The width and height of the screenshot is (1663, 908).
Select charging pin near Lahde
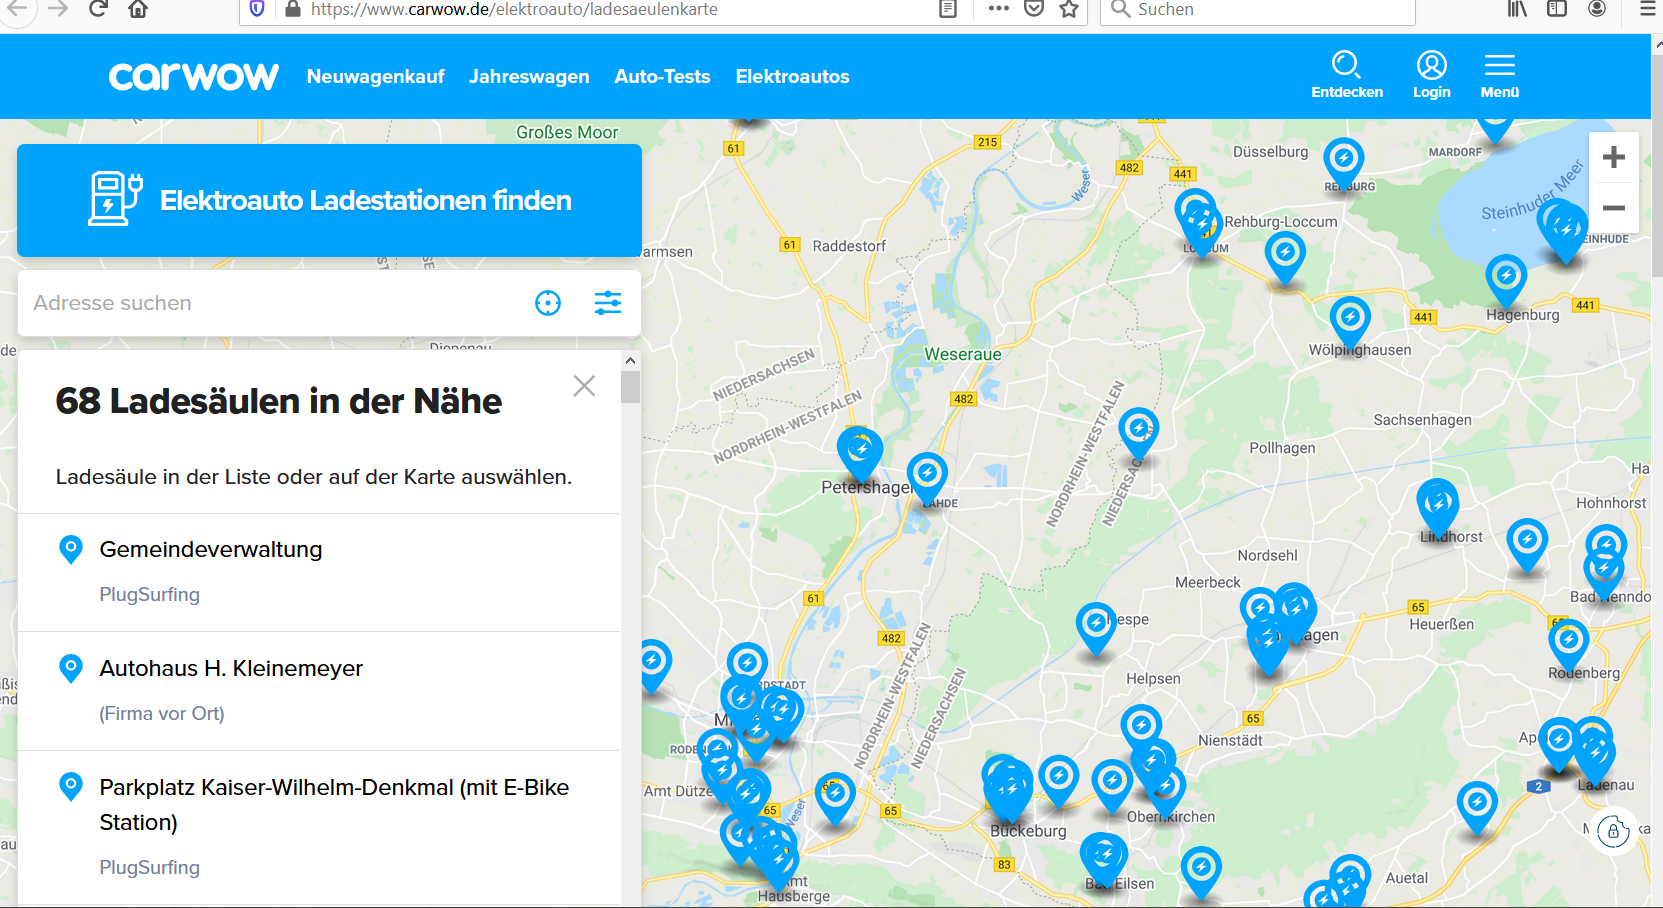[927, 479]
